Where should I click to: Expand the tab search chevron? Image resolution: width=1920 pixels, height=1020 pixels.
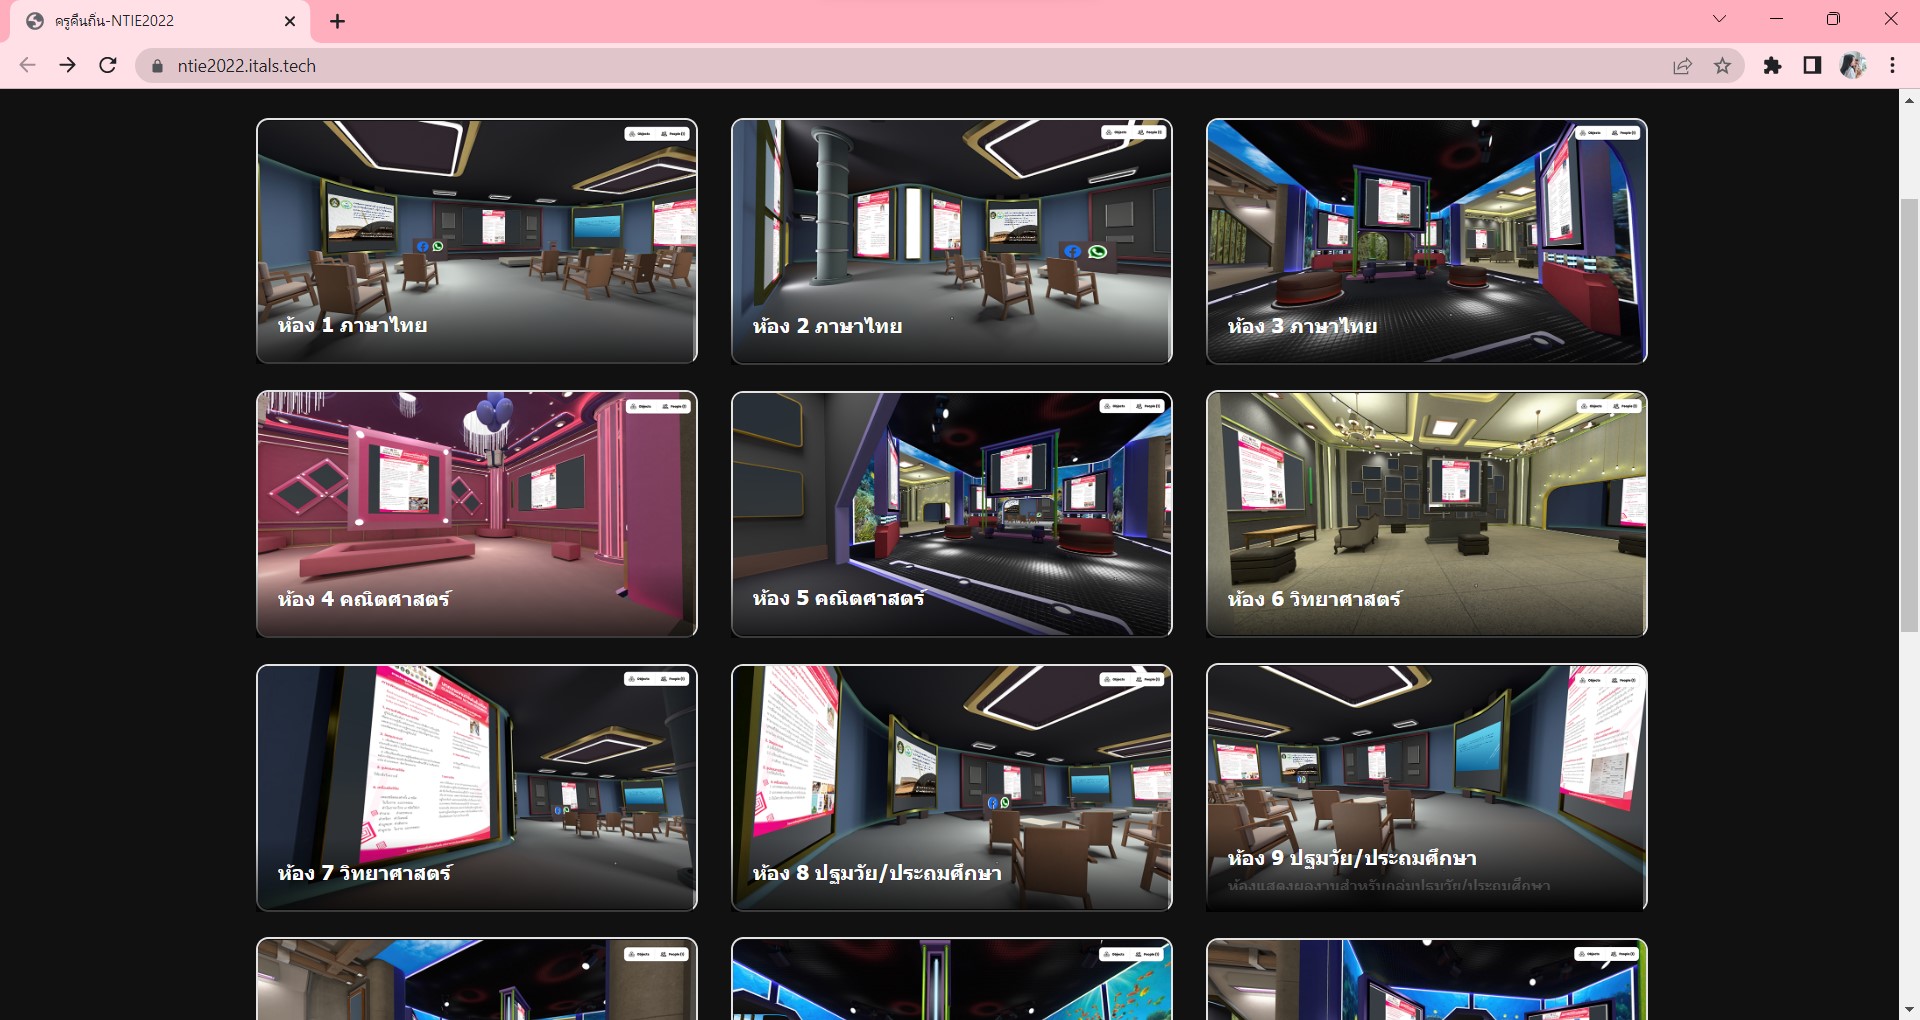[1719, 19]
